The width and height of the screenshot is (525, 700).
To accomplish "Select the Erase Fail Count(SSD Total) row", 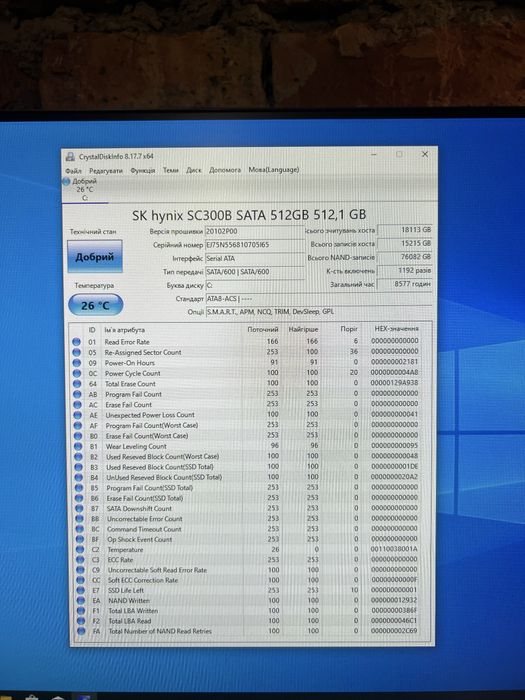I will tap(247, 498).
